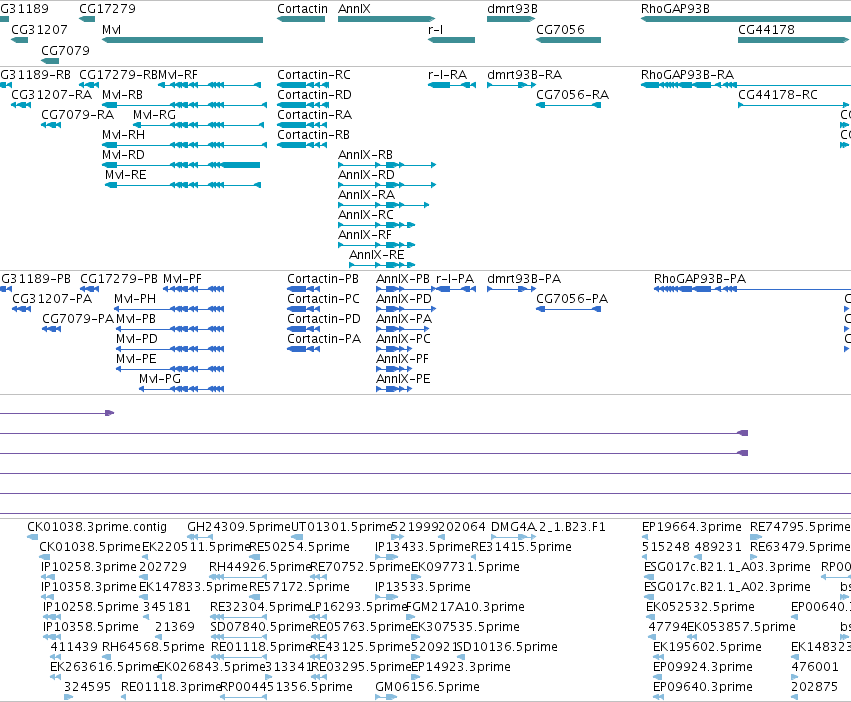Click the dmrt93B gene label
The width and height of the screenshot is (851, 702).
pyautogui.click(x=512, y=9)
